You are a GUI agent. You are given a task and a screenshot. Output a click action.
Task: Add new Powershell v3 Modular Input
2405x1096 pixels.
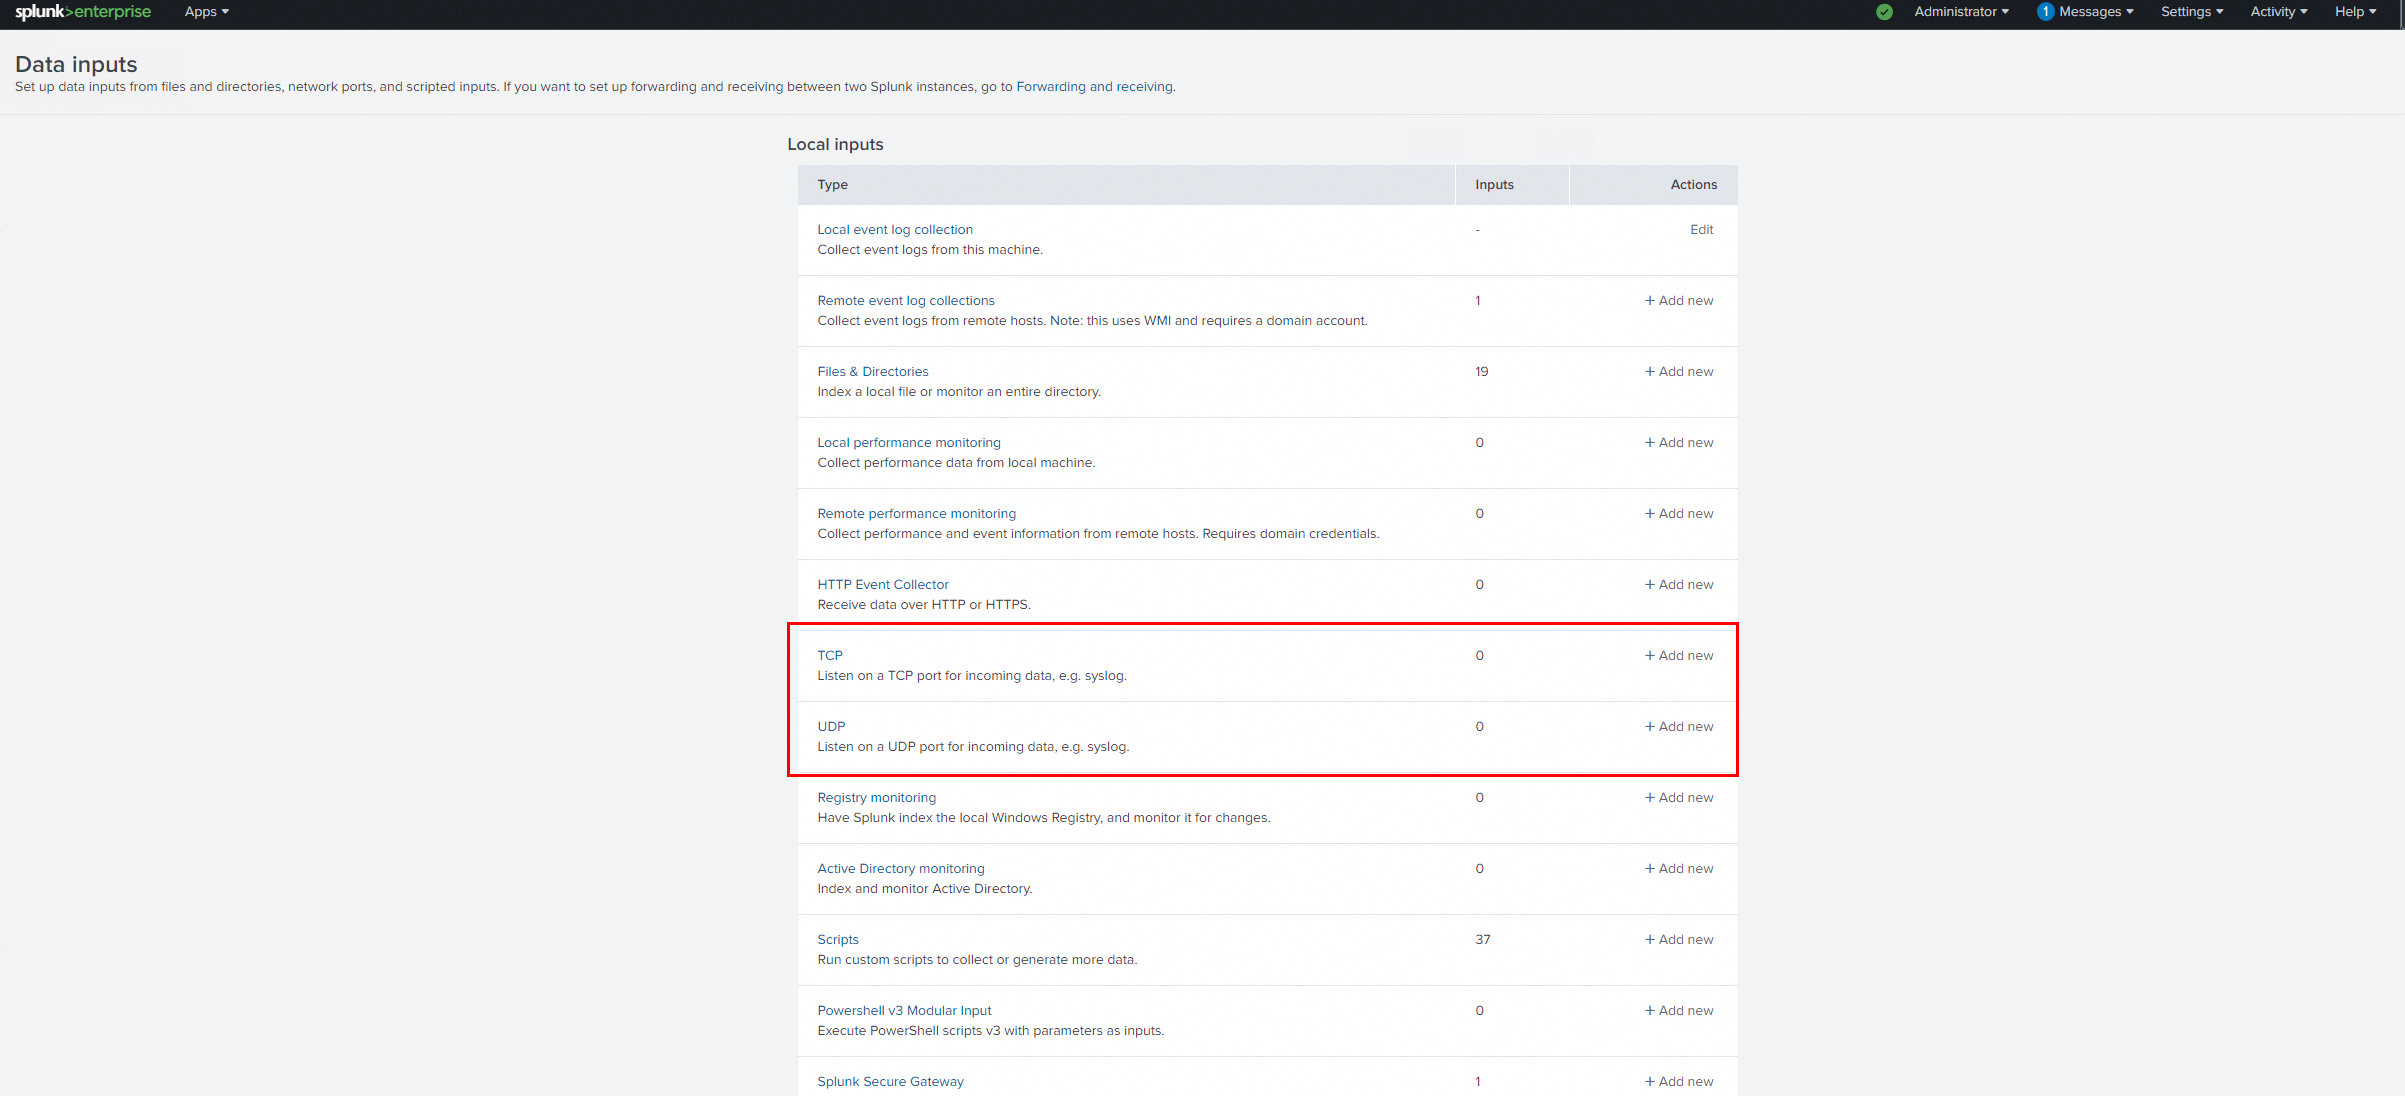pyautogui.click(x=1679, y=1011)
